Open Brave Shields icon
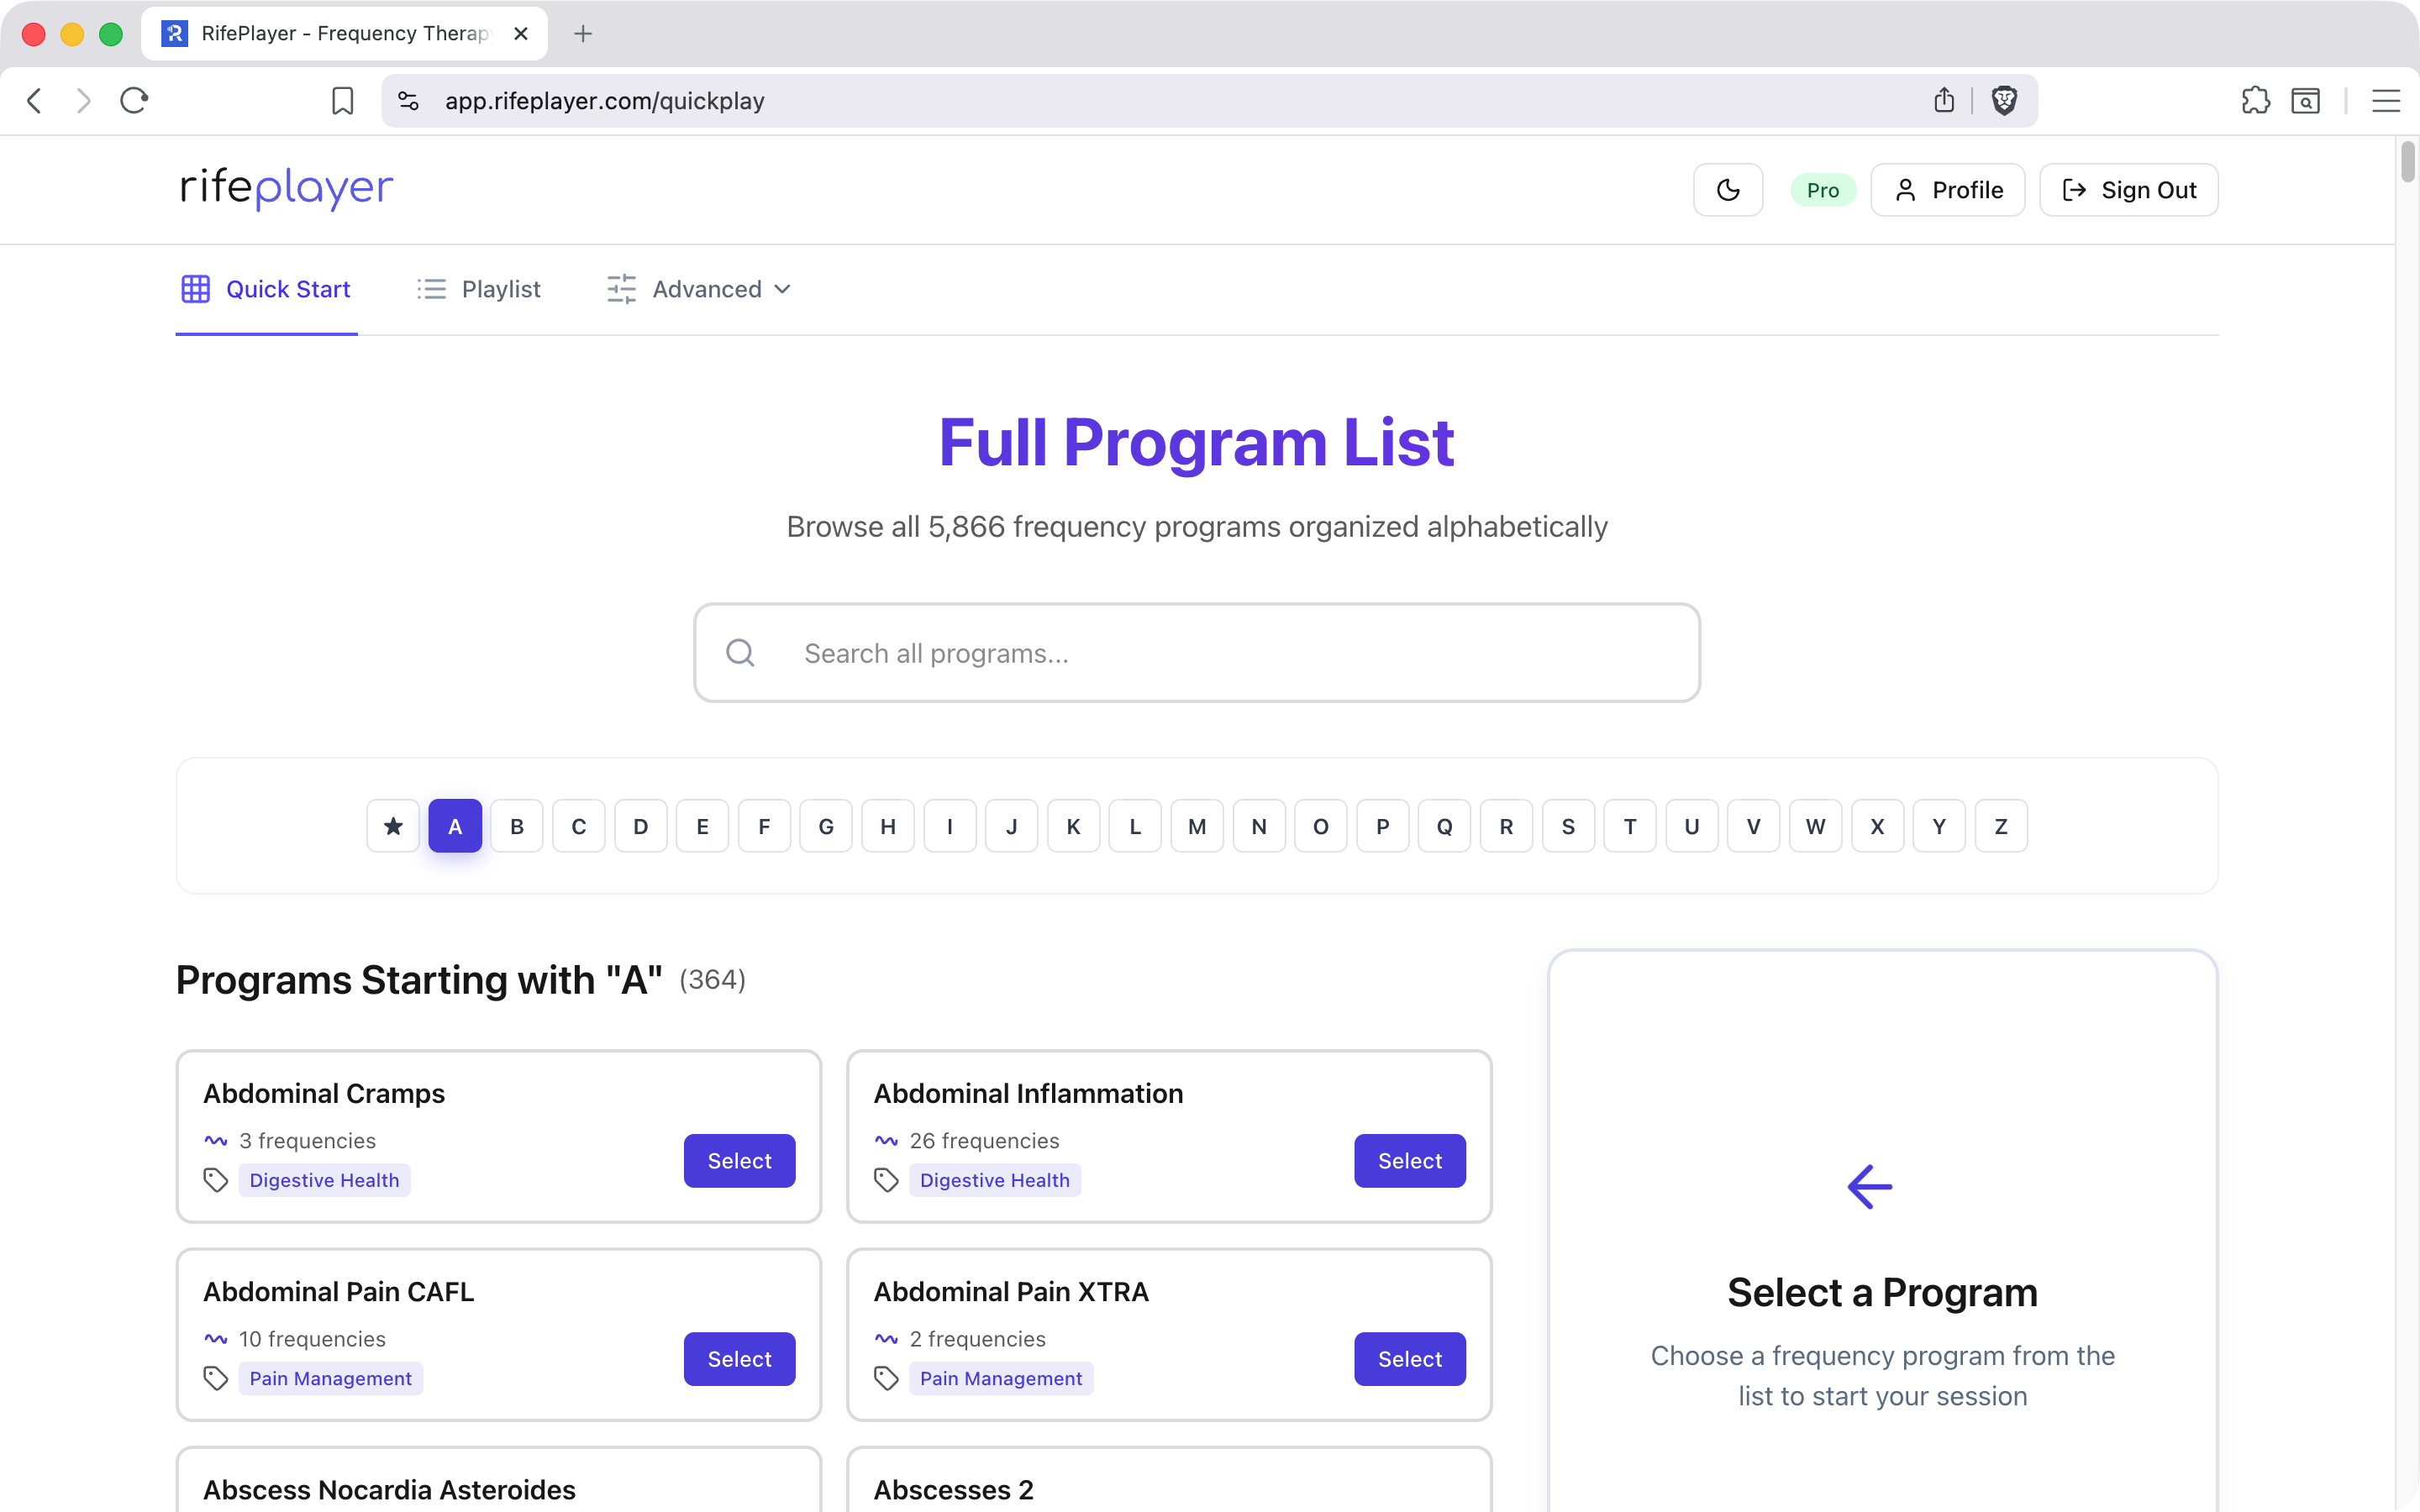 [2004, 100]
